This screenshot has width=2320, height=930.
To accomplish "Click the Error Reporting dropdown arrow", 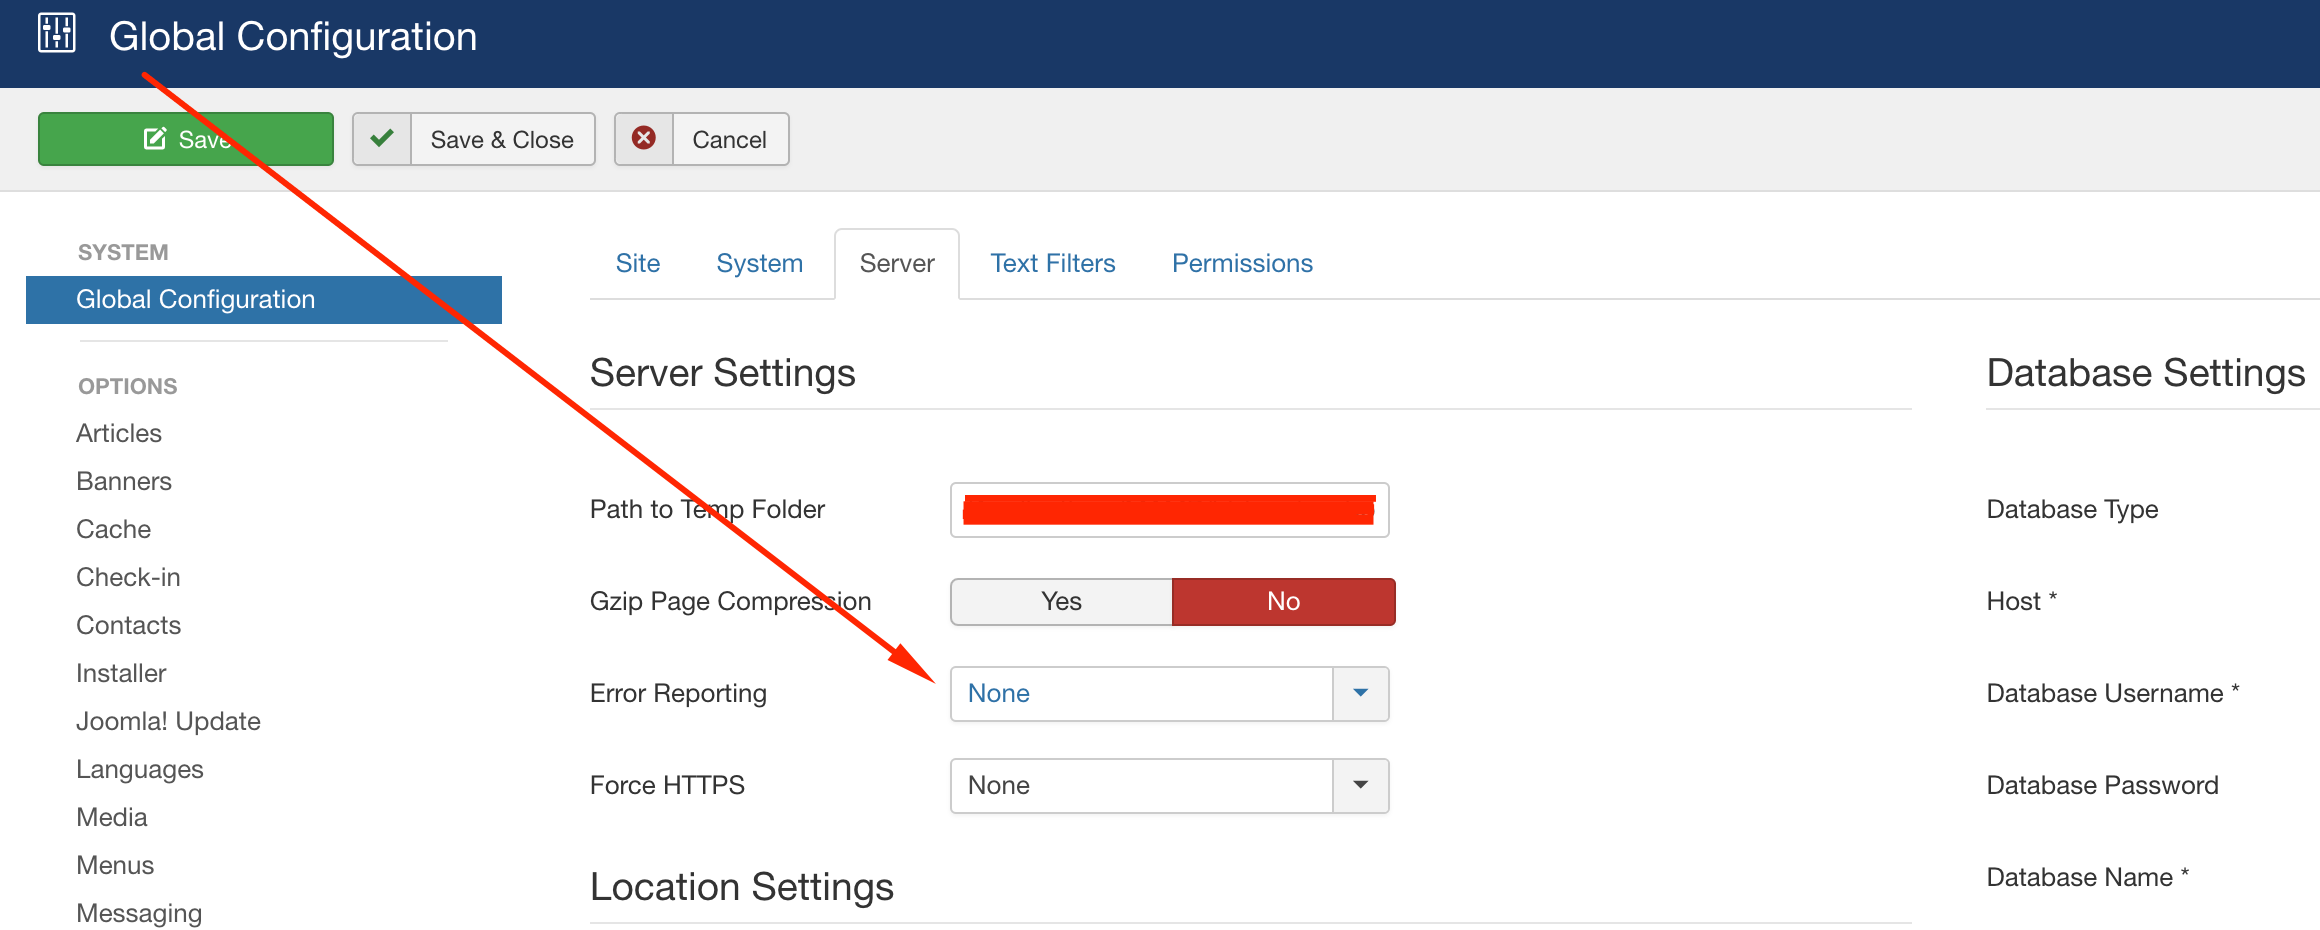I will [x=1360, y=693].
